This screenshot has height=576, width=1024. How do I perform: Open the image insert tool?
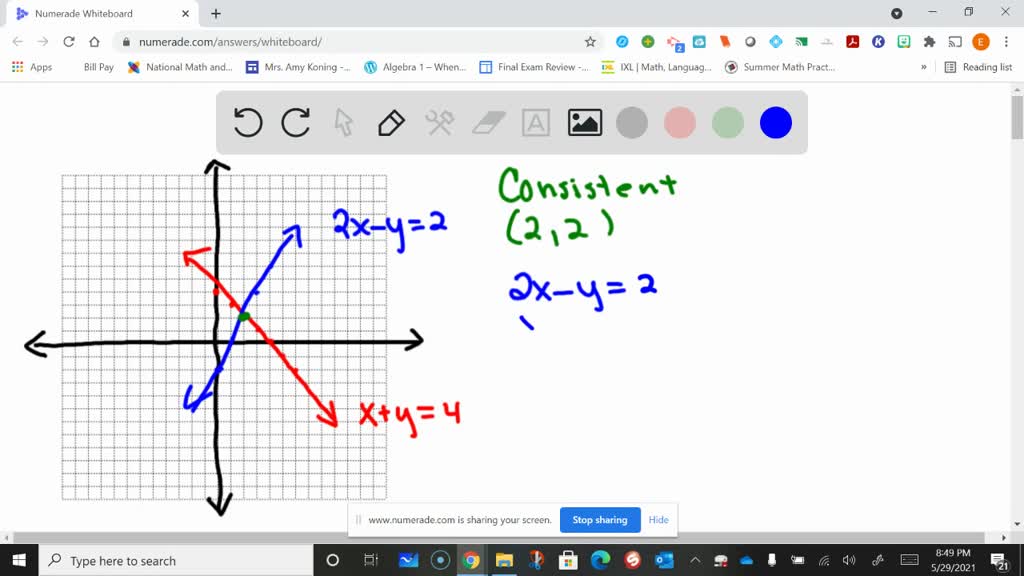[x=584, y=122]
